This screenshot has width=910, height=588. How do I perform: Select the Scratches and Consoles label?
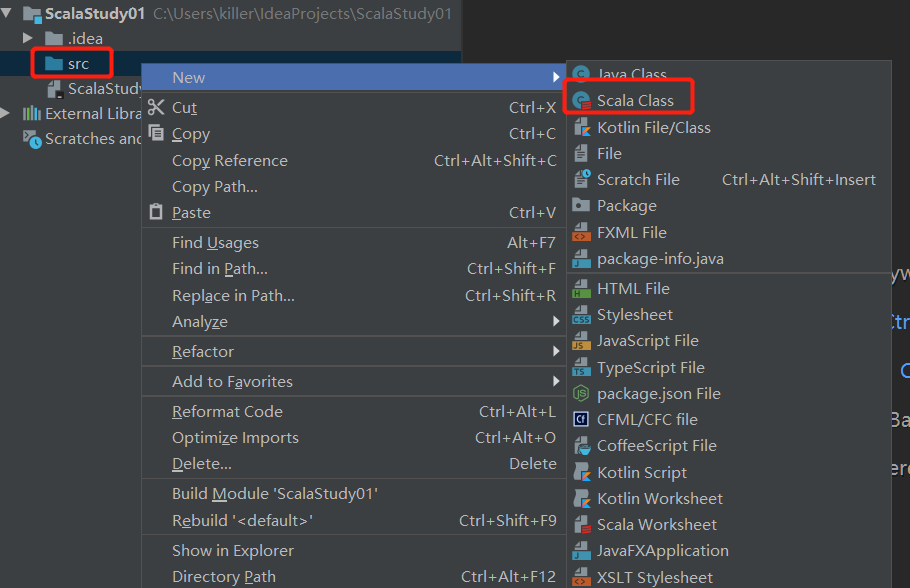[x=93, y=139]
